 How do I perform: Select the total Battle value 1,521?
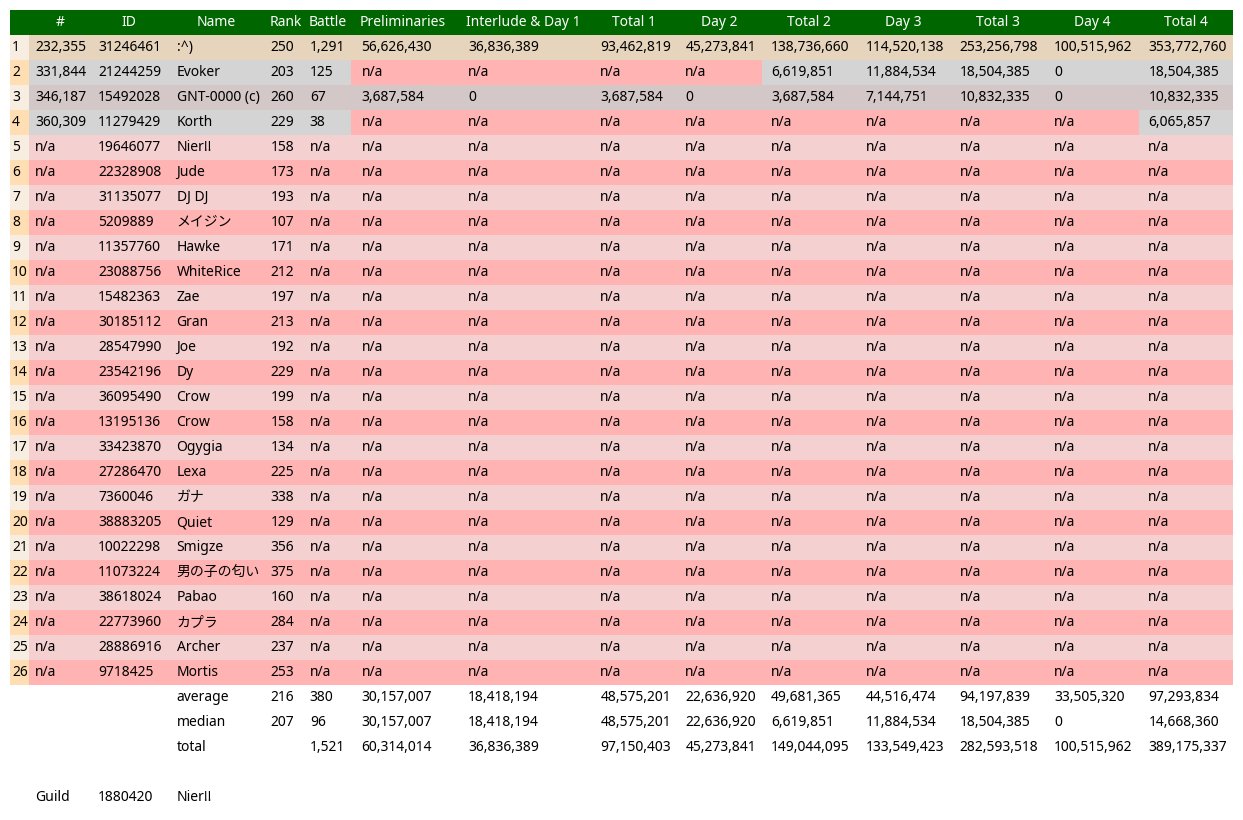[x=326, y=746]
